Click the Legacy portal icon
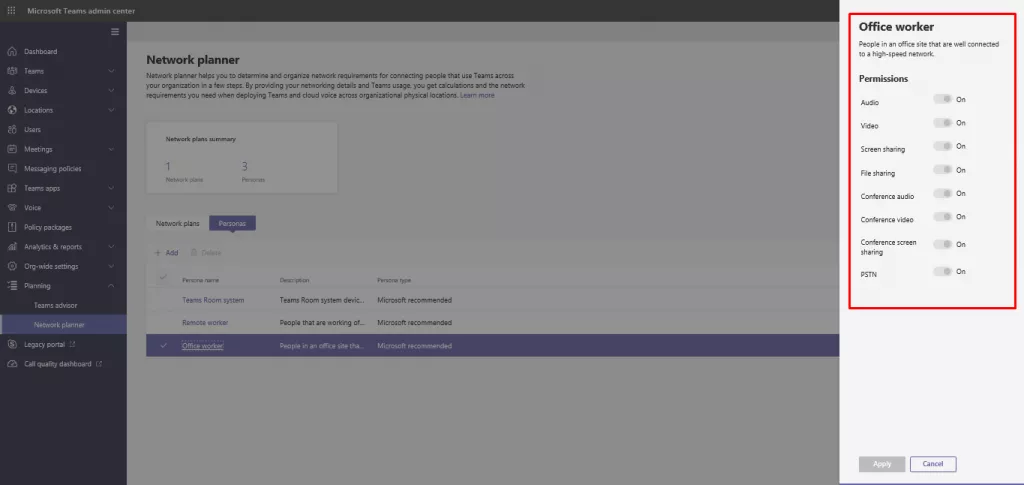This screenshot has height=485, width=1024. (12, 344)
